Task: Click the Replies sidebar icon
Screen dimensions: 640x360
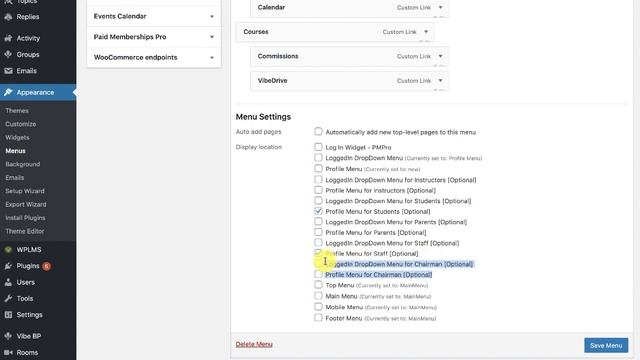Action: click(8, 17)
